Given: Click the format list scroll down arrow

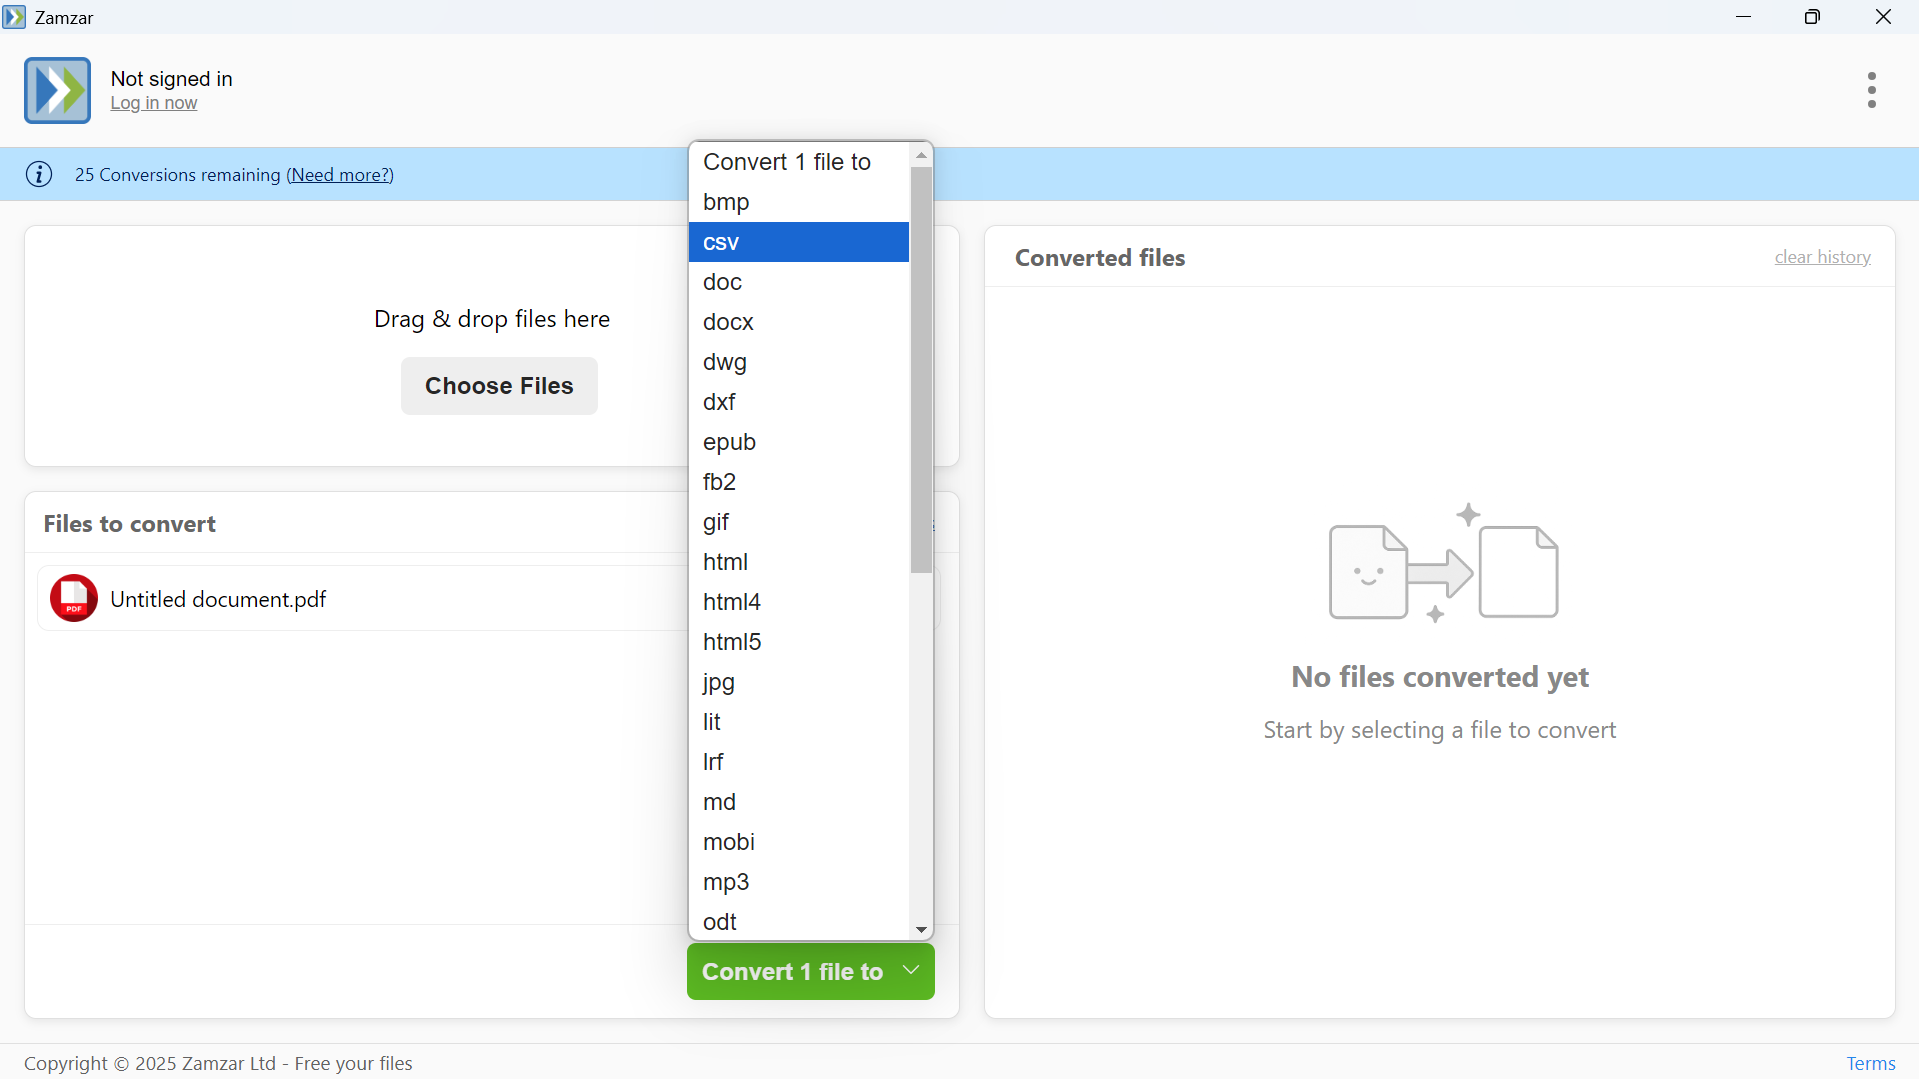Looking at the screenshot, I should pos(922,930).
